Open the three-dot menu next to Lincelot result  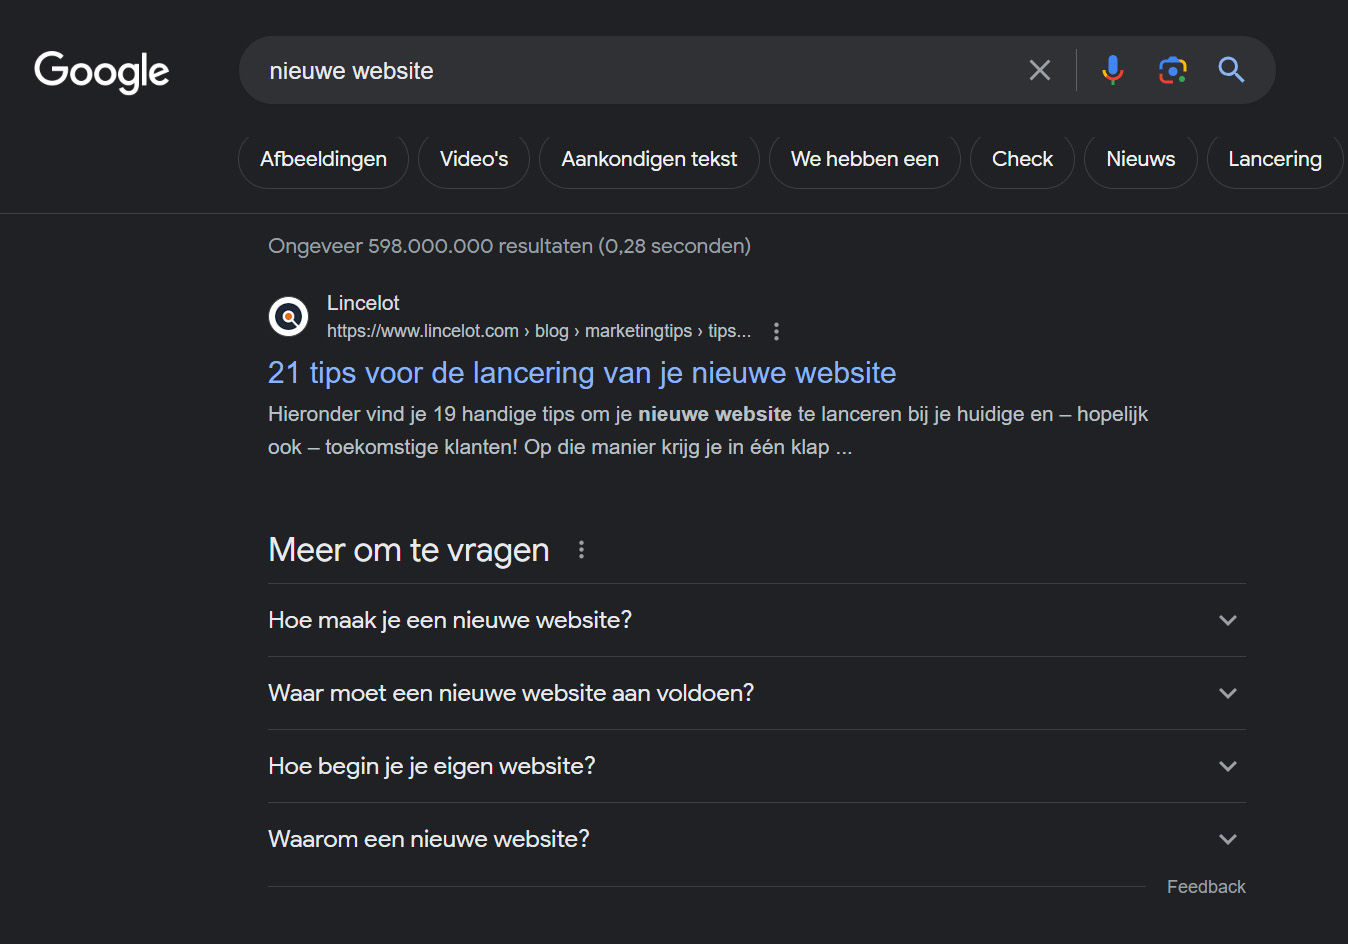click(776, 330)
